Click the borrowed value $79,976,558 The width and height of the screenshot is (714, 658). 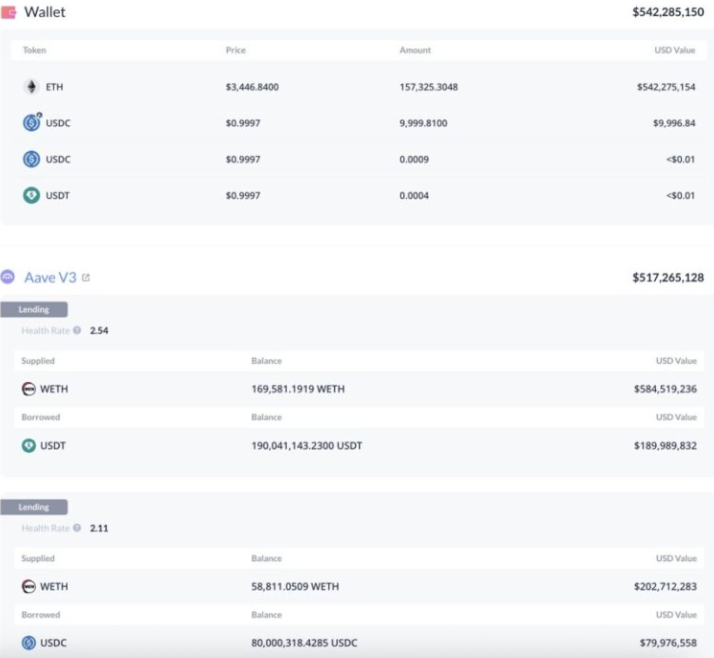(668, 643)
